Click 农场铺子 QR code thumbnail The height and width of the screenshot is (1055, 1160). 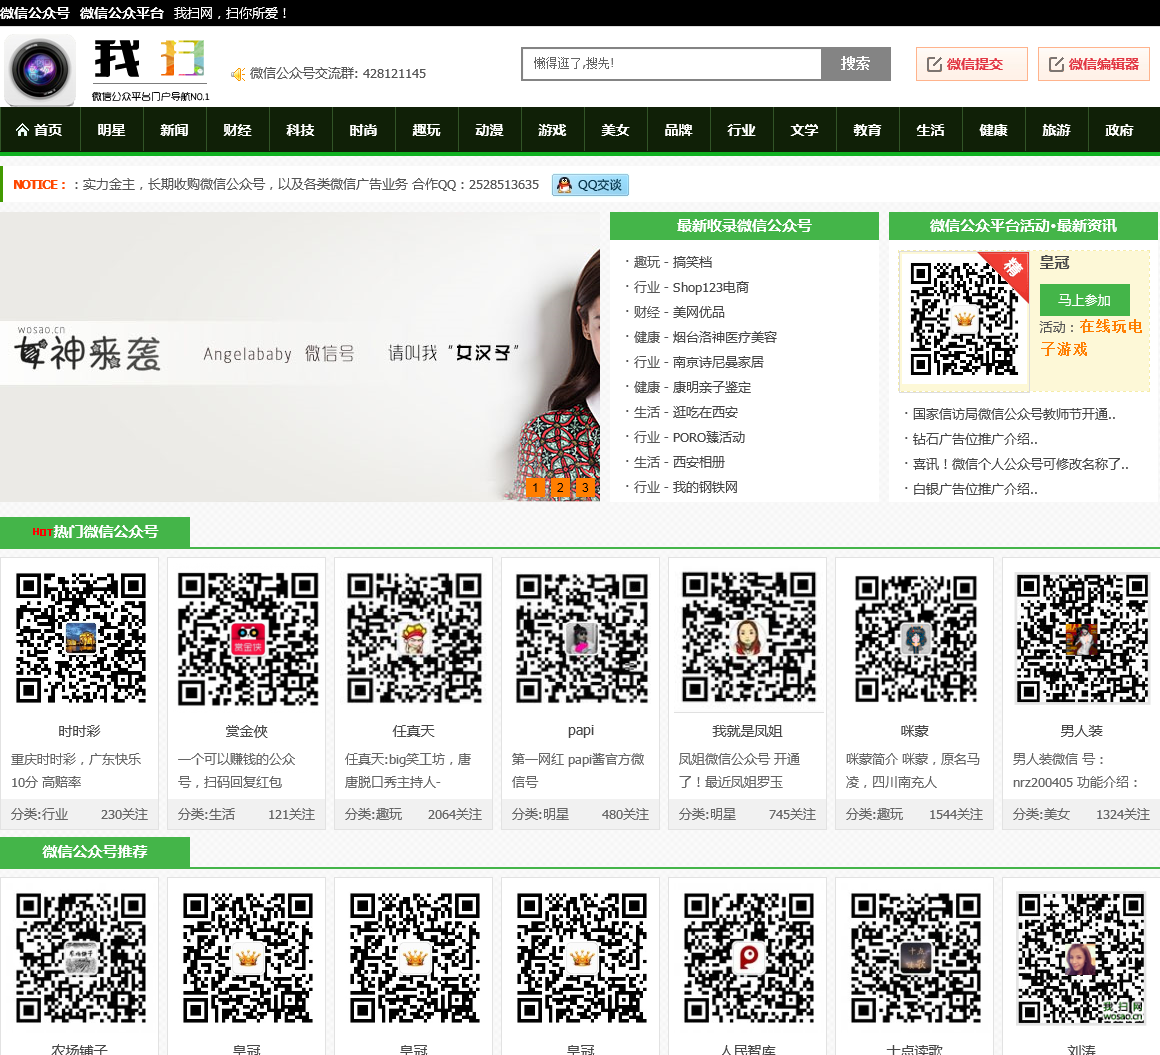click(80, 957)
